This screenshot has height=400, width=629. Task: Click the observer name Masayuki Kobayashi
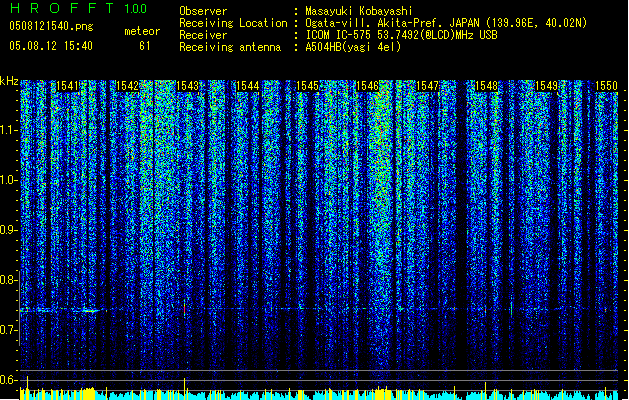359,11
